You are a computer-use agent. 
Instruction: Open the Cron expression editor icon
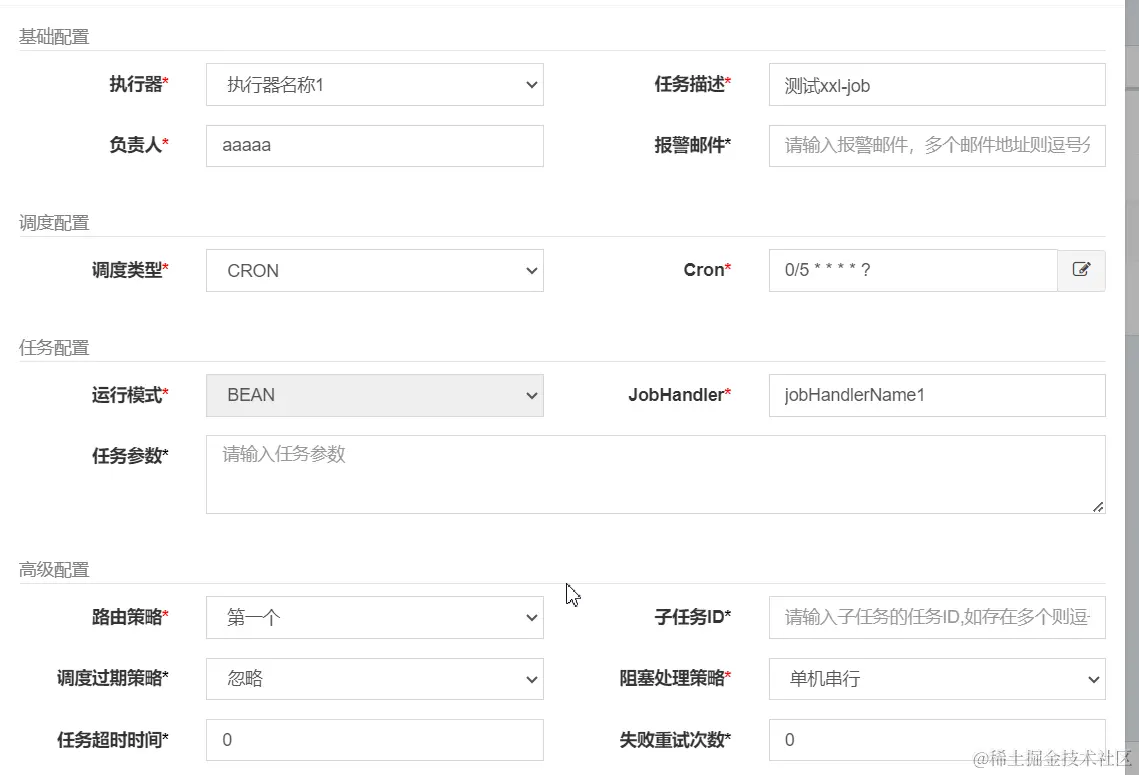[x=1081, y=270]
